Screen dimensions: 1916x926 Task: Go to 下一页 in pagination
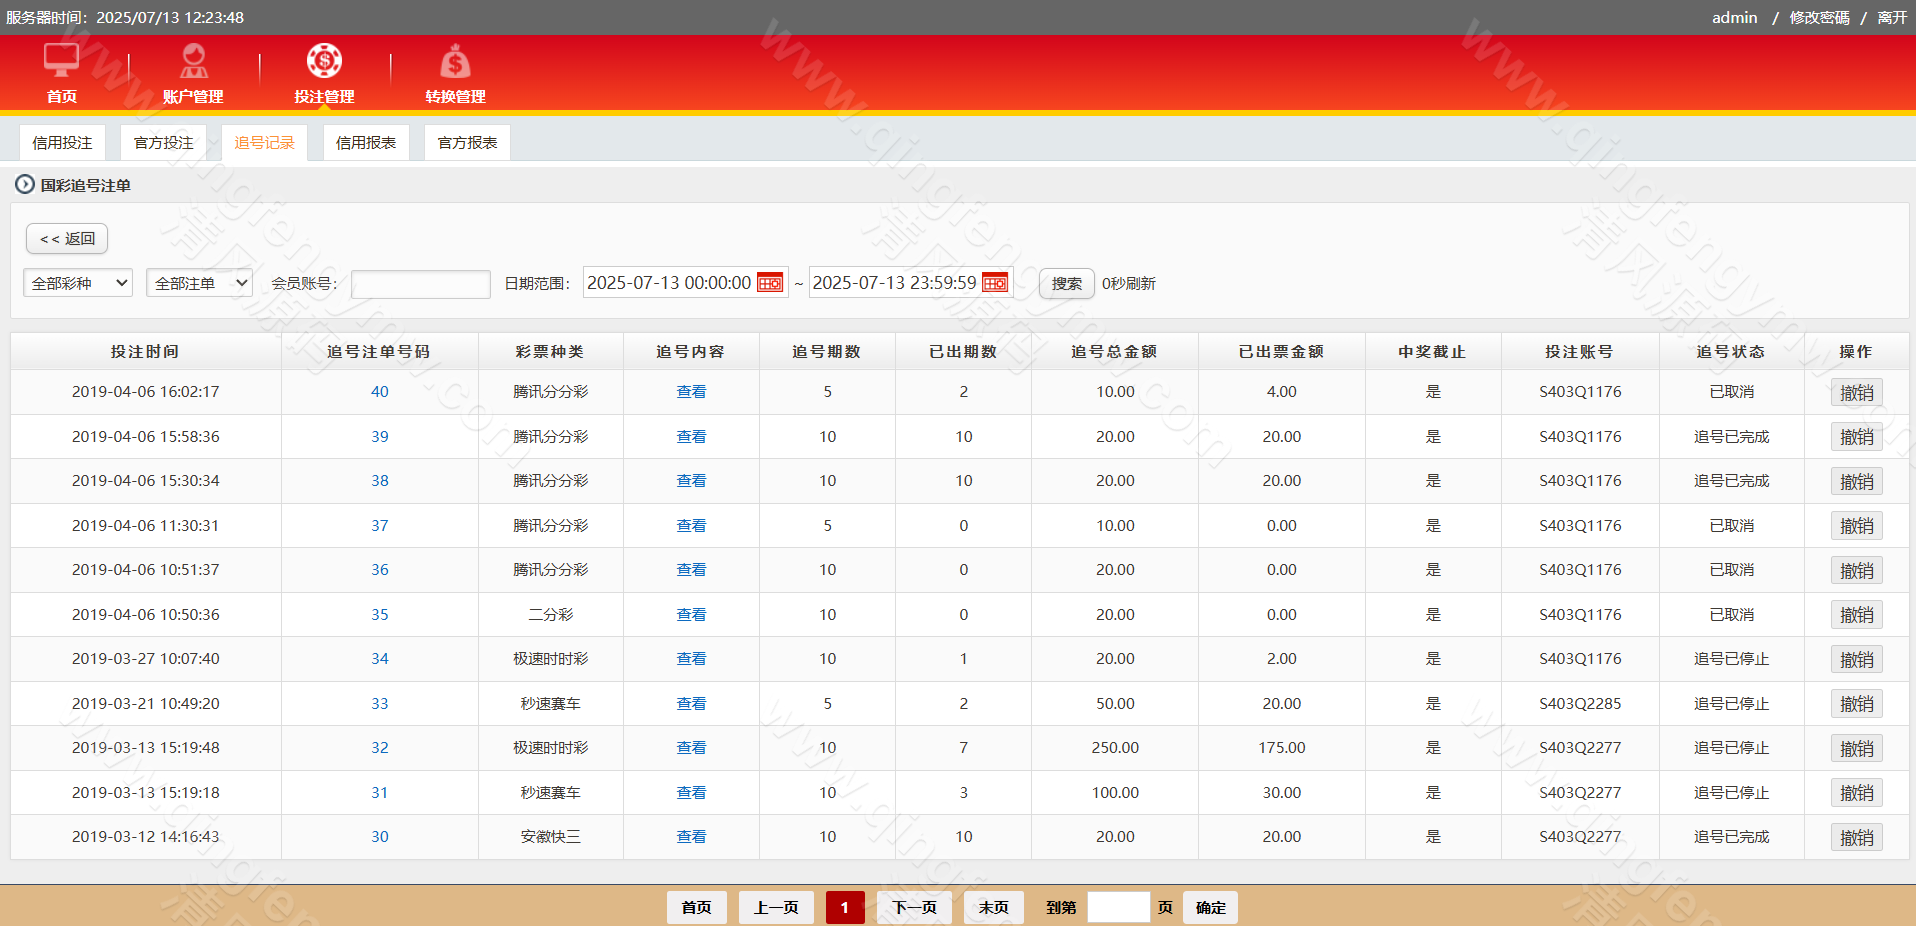coord(914,908)
